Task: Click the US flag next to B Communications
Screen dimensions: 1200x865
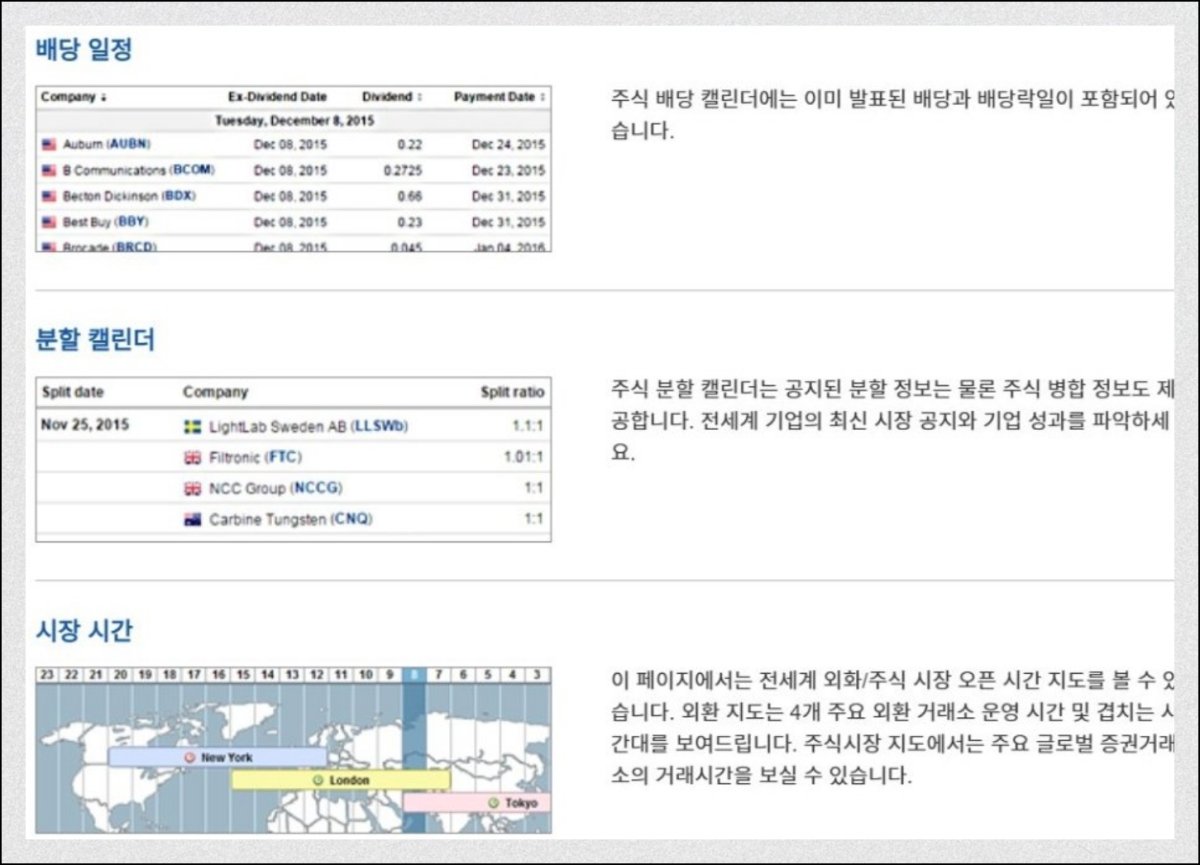Action: pos(49,171)
